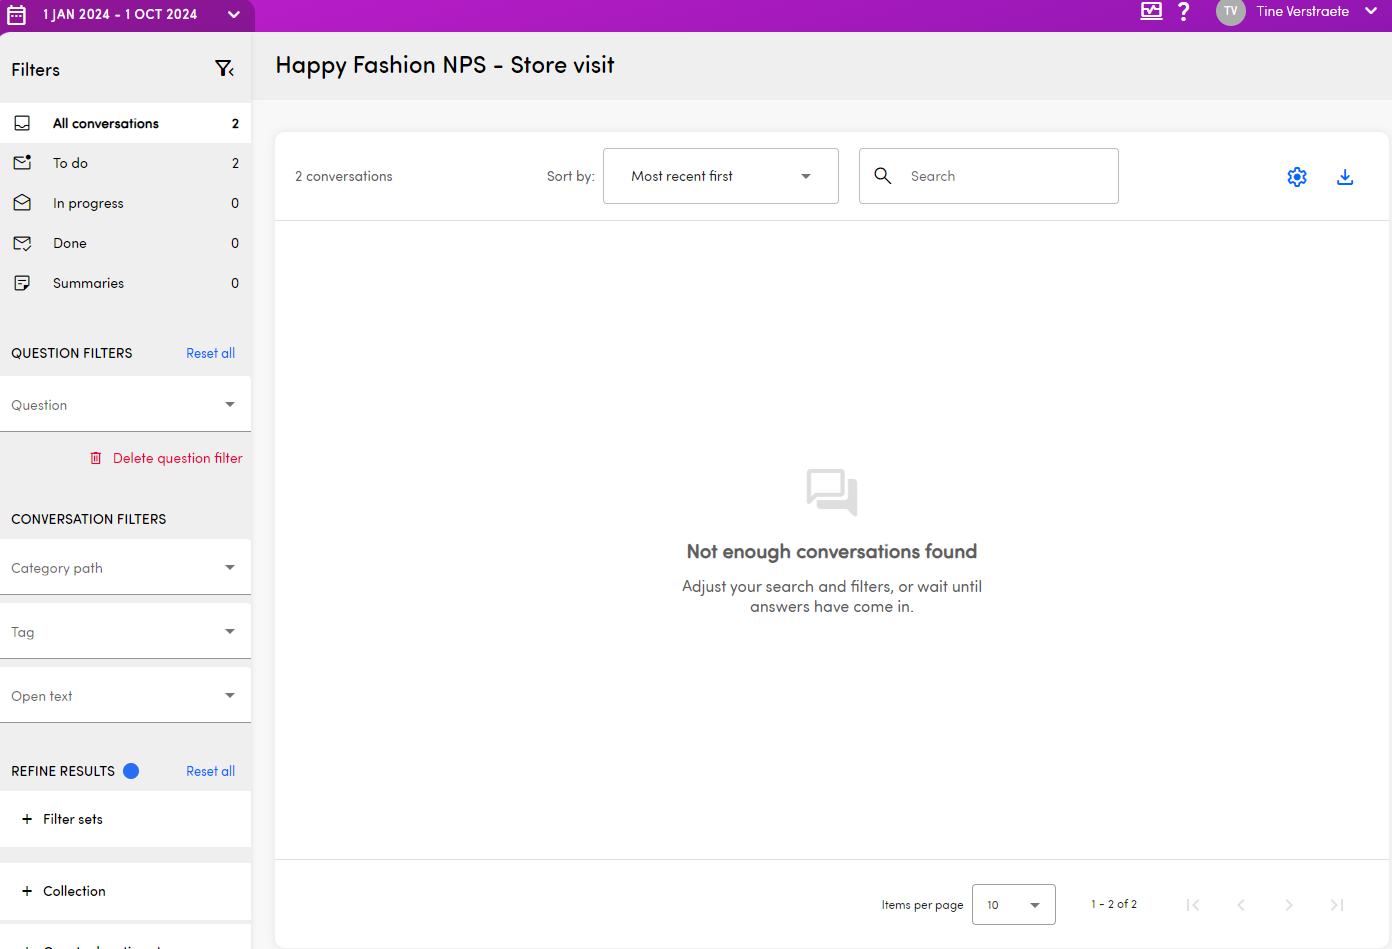Open the Category path dropdown
1392x949 pixels.
[x=125, y=567]
